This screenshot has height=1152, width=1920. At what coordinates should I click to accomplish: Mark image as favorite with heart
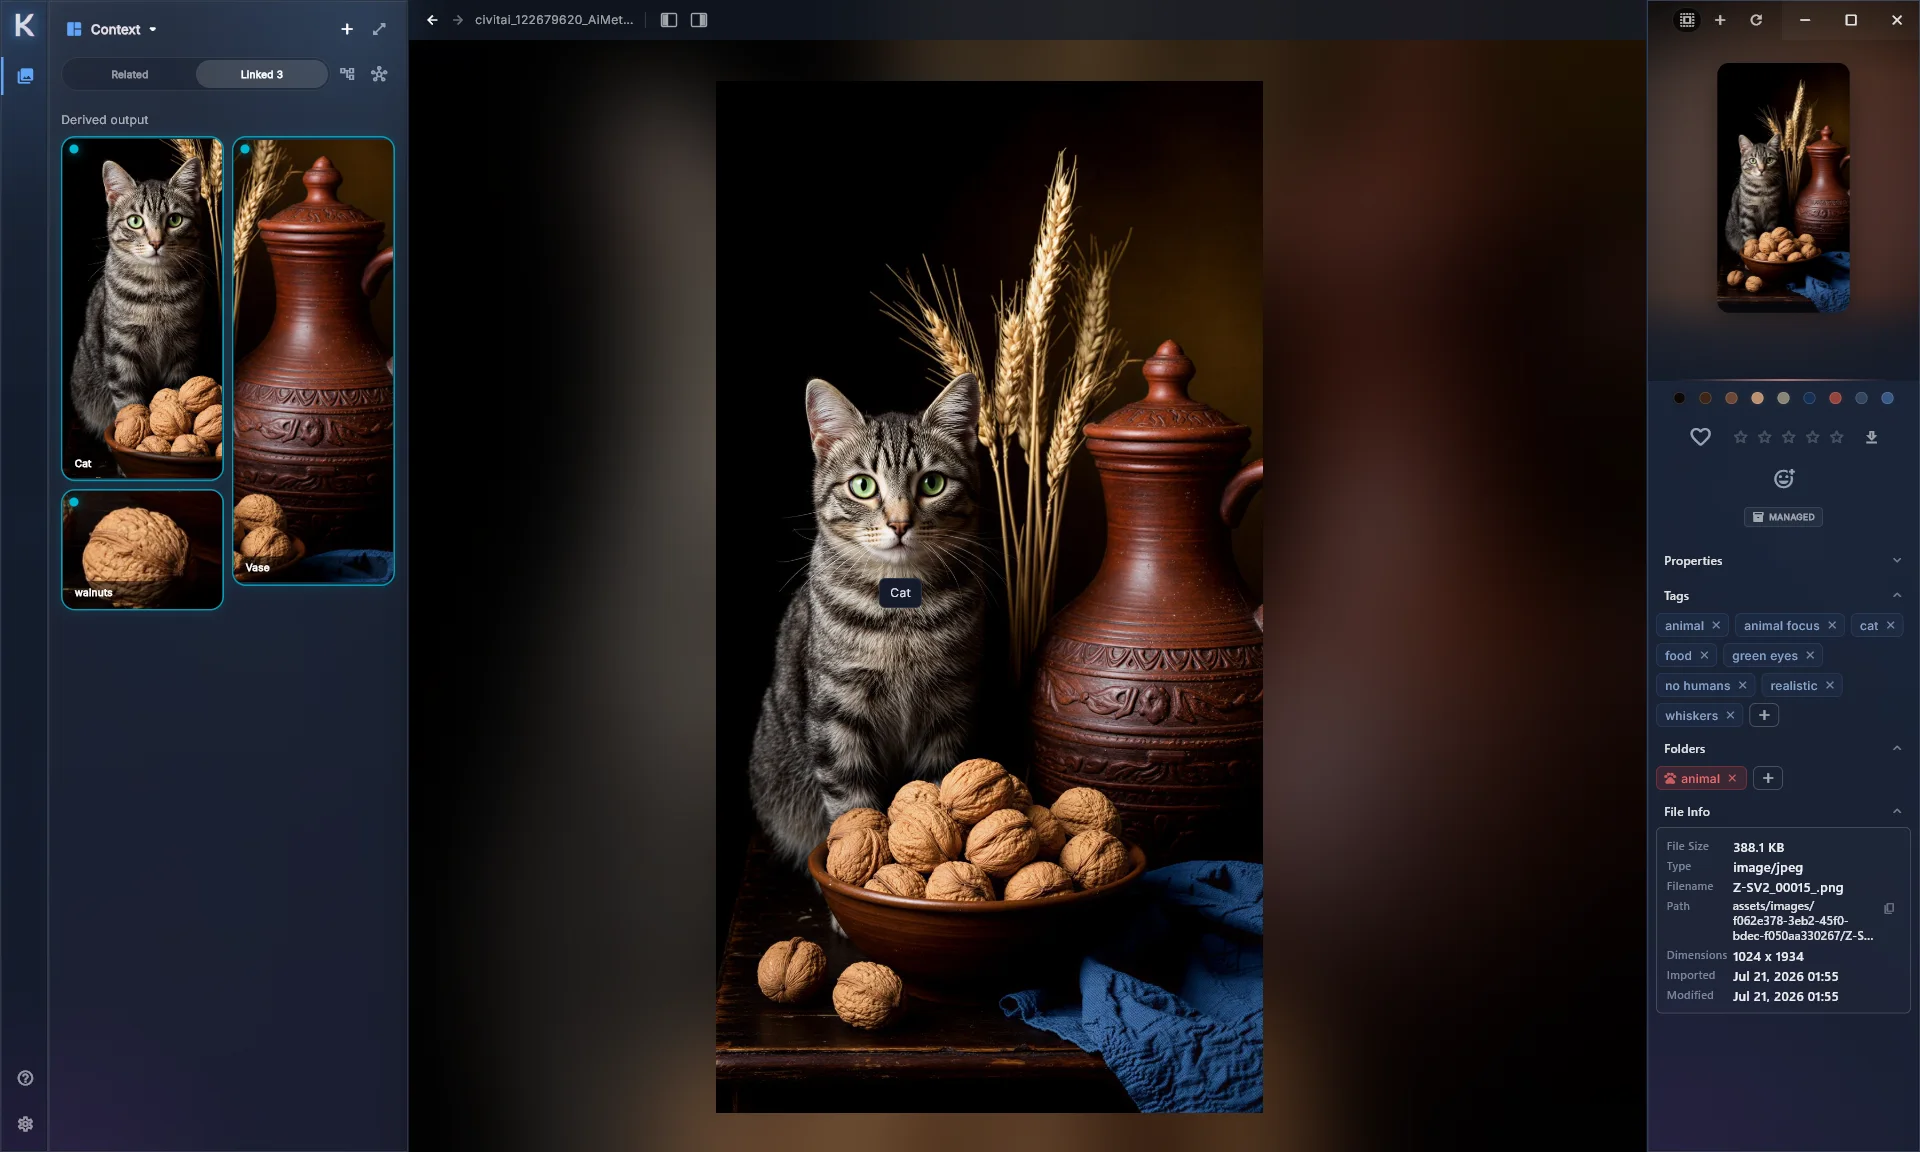pos(1700,437)
